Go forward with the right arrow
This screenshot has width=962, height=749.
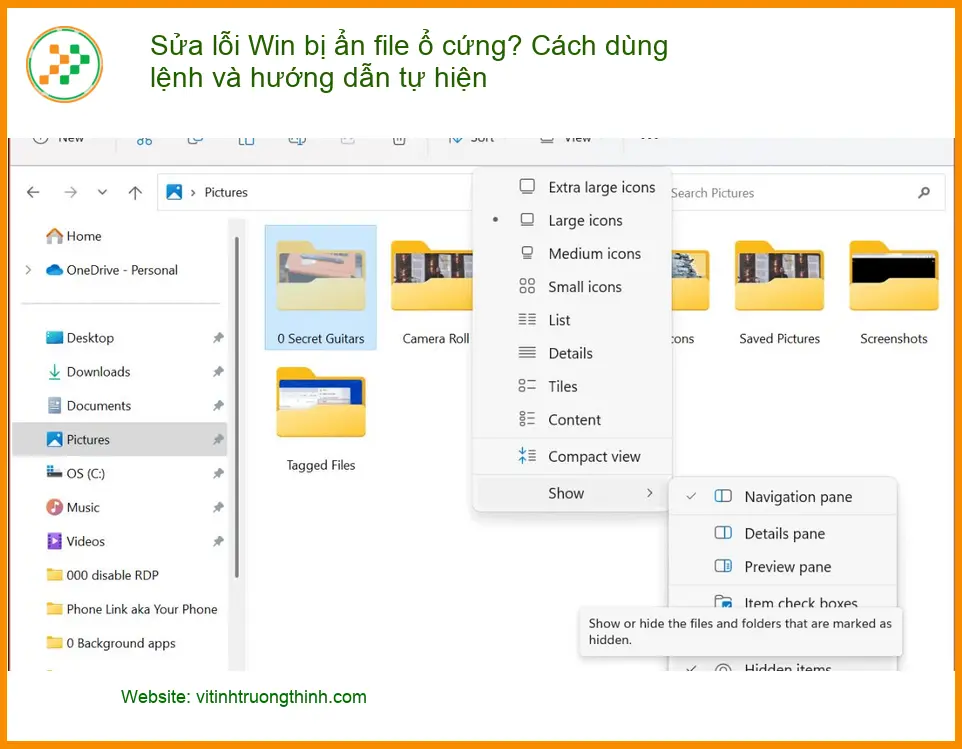point(71,193)
